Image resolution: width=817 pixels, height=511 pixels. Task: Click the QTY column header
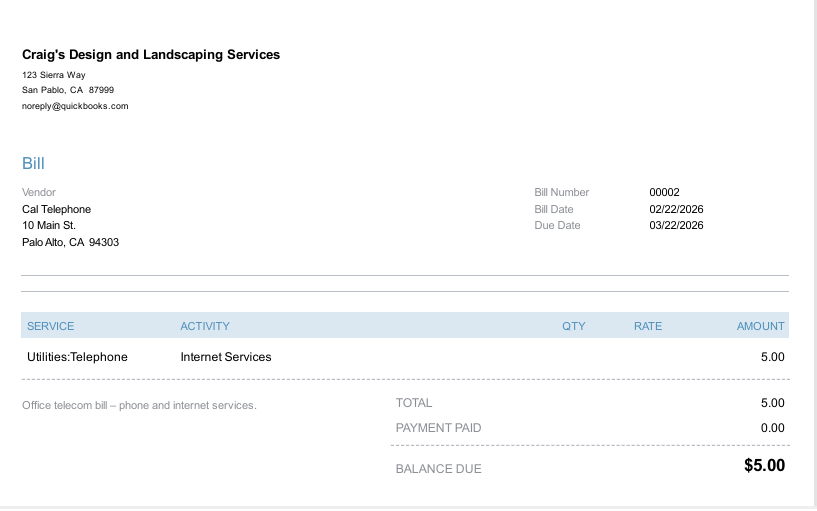(573, 326)
